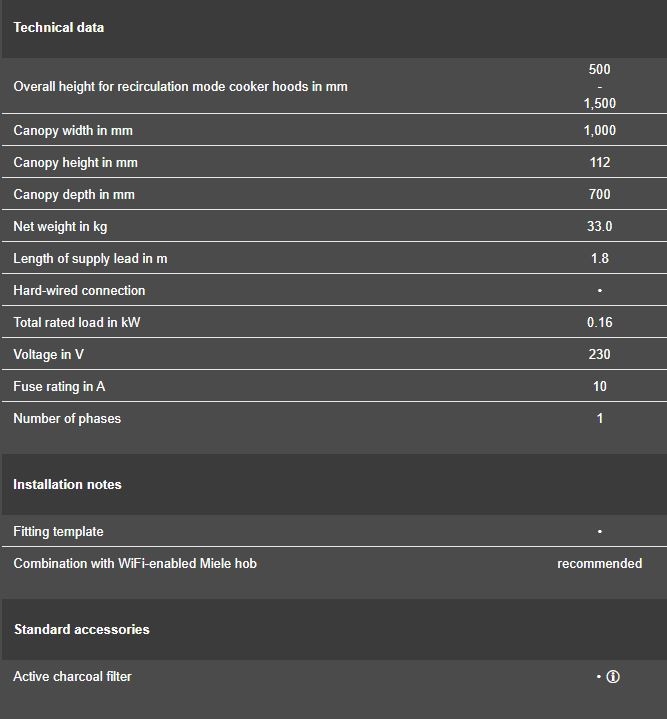Screen dimensions: 667x719
Task: Click the Canopy depth in mm label
Action: tap(74, 195)
